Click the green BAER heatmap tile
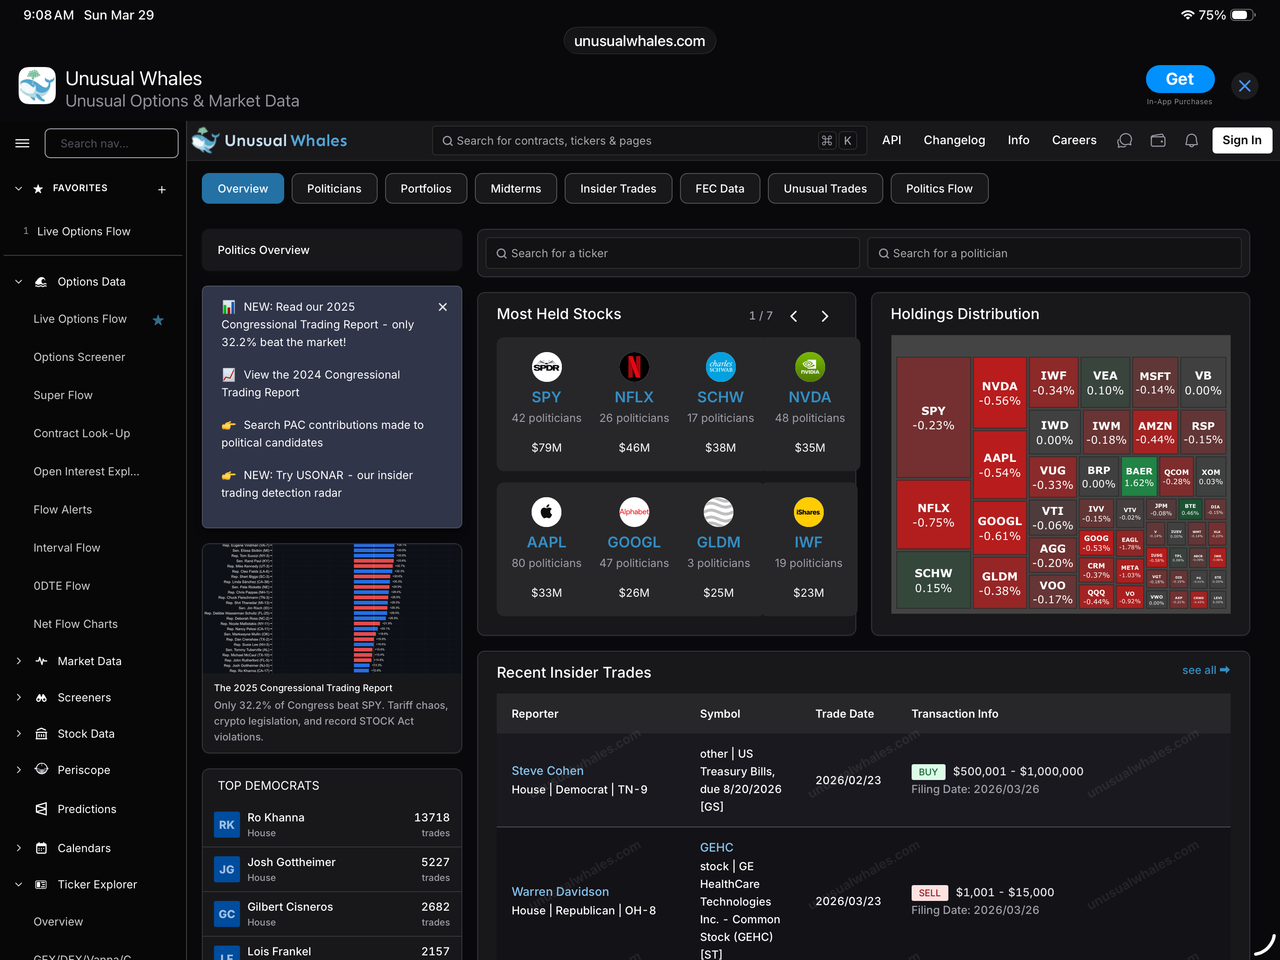1280x960 pixels. (x=1139, y=477)
